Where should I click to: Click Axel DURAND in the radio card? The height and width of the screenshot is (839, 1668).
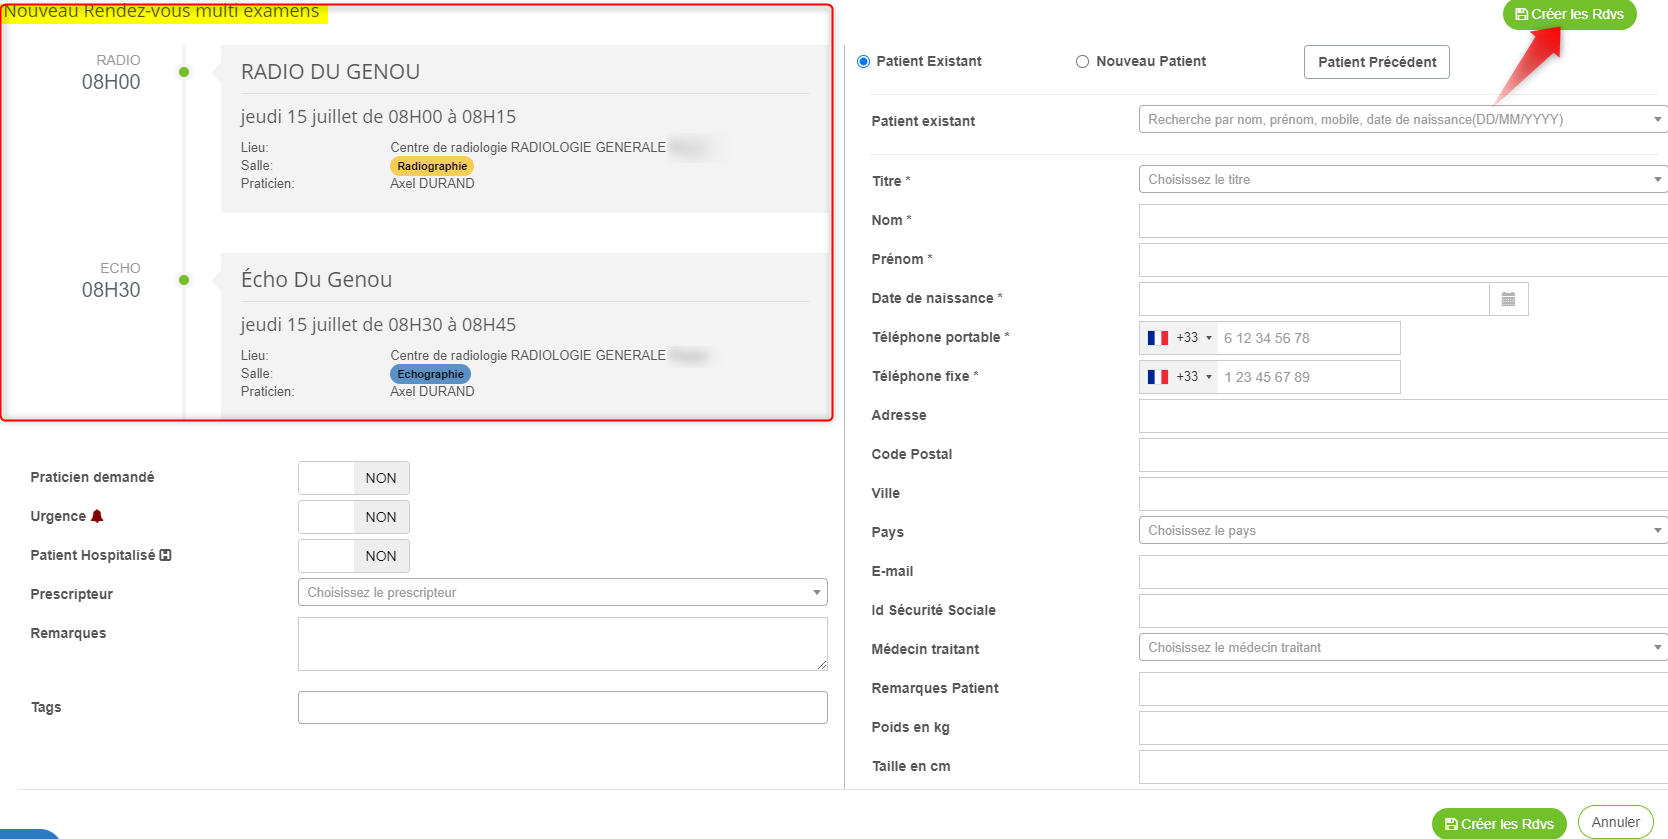432,184
